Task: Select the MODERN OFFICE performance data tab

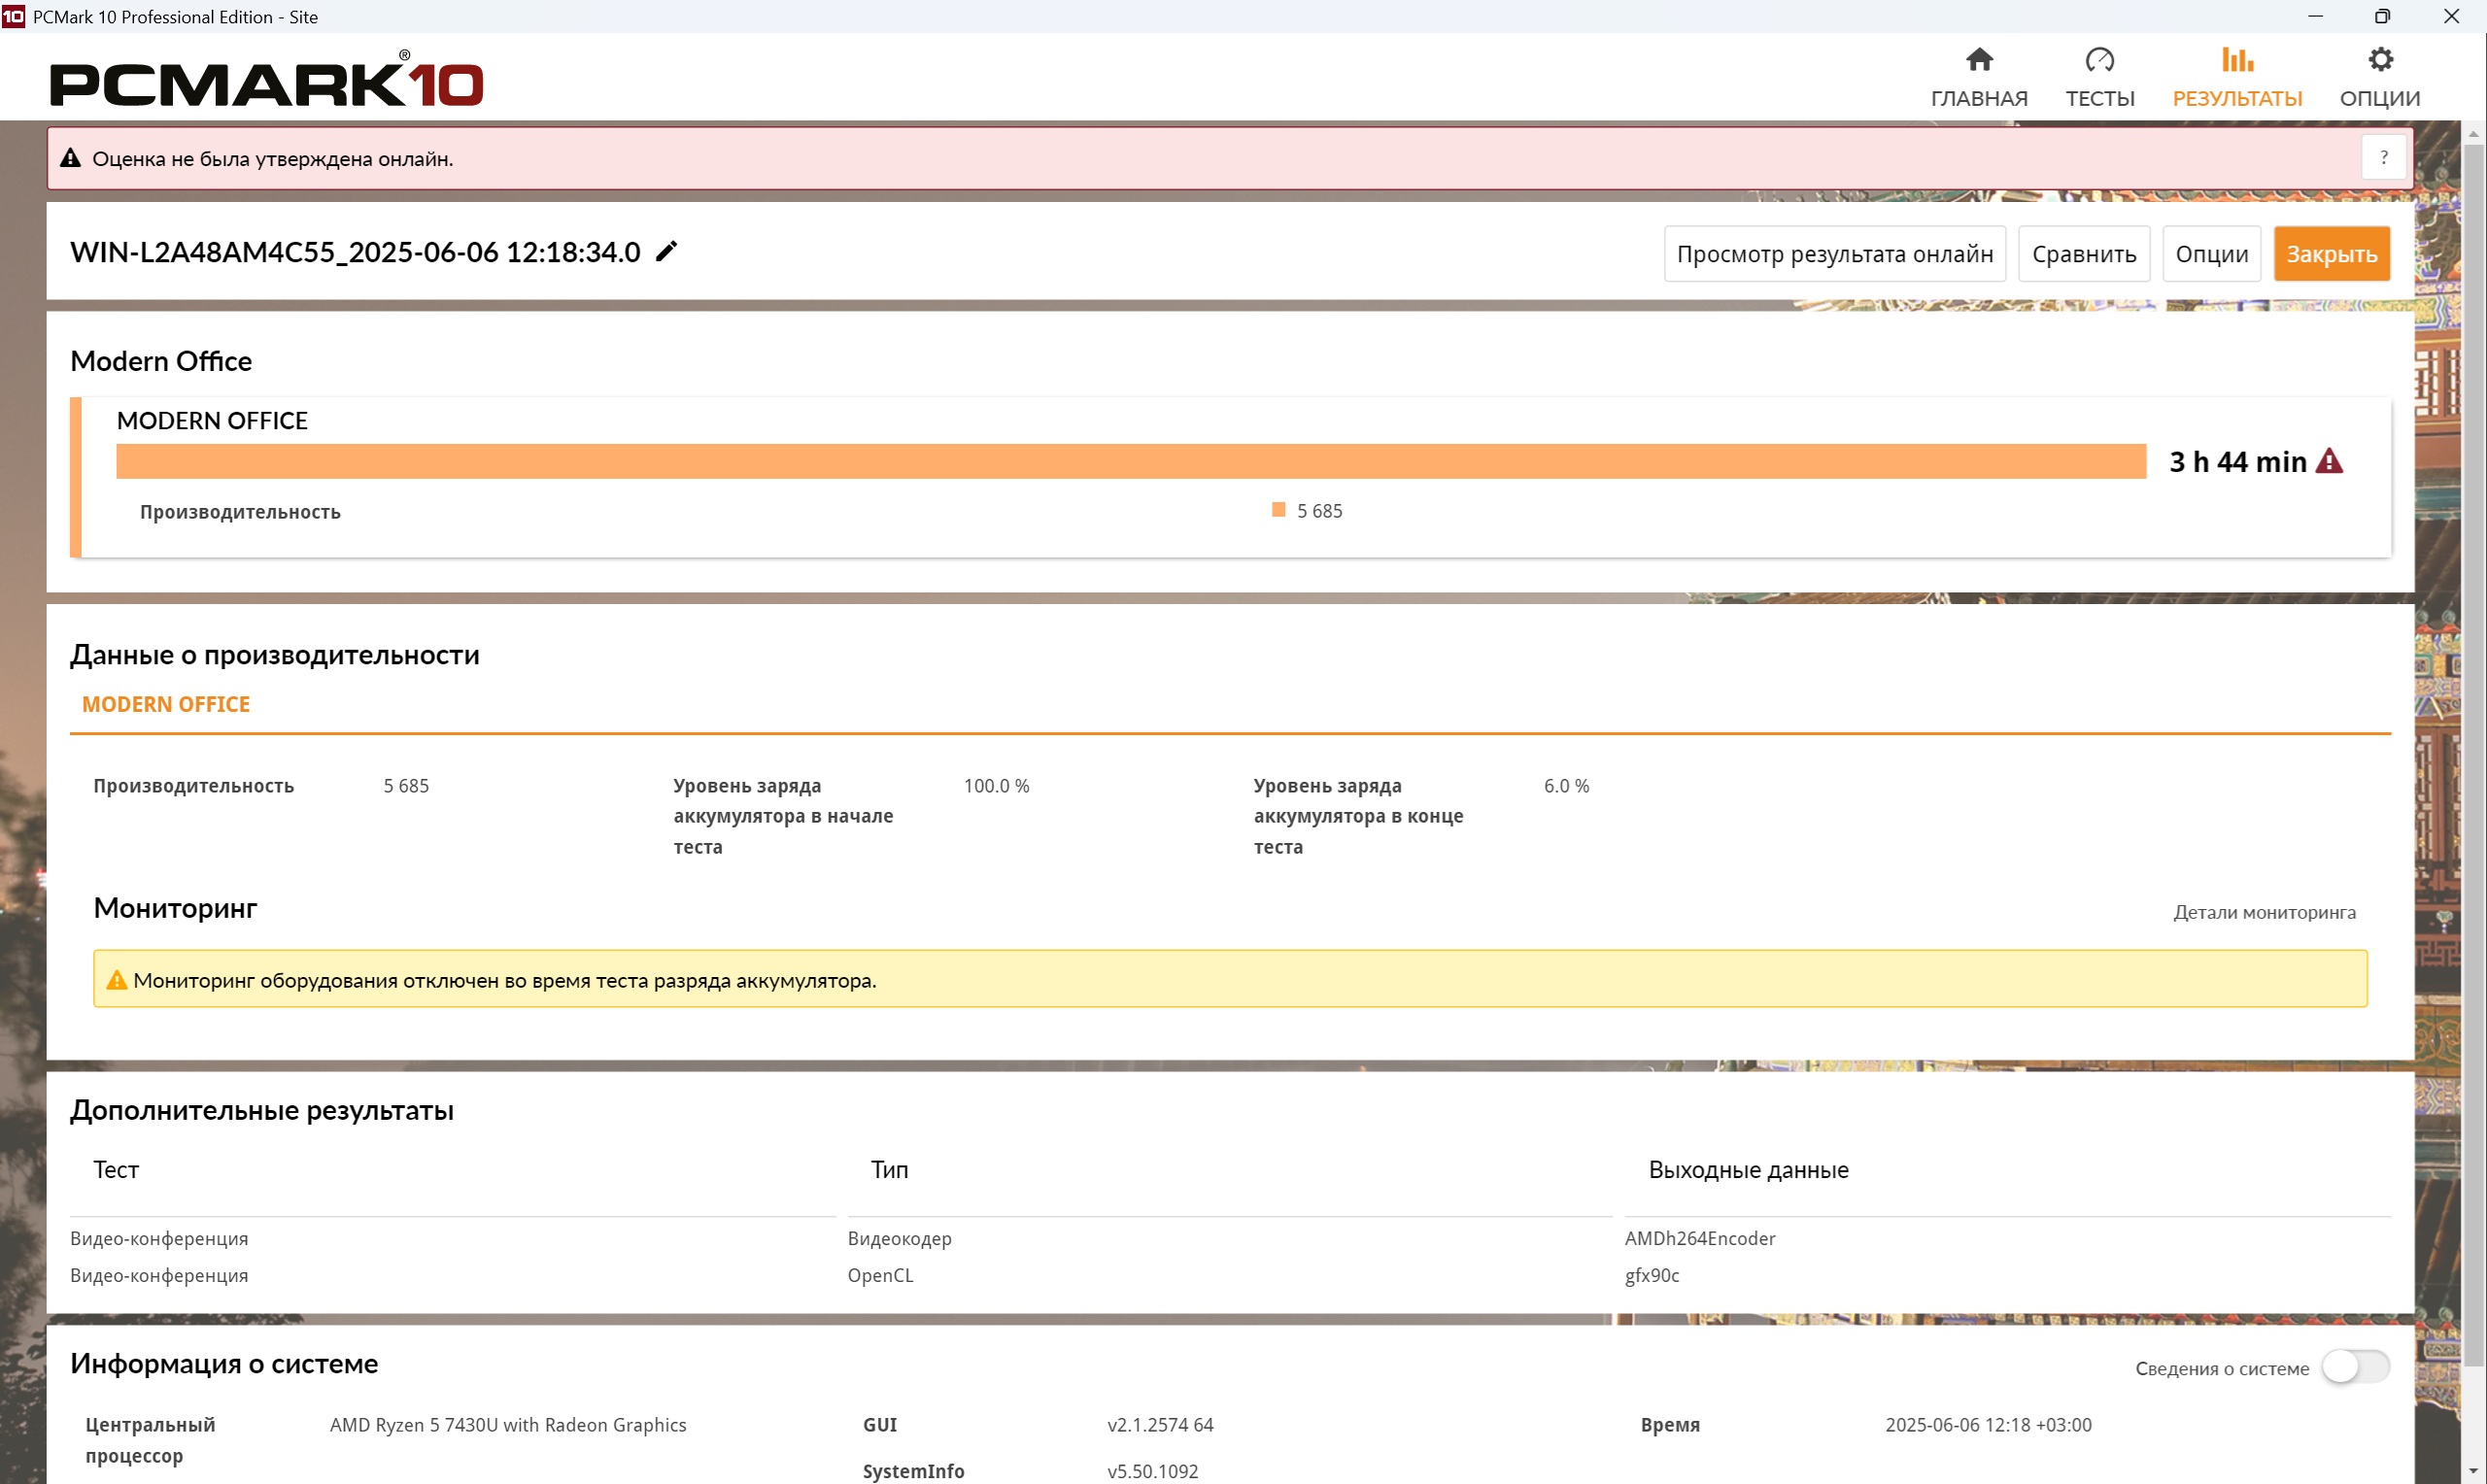Action: (x=166, y=704)
